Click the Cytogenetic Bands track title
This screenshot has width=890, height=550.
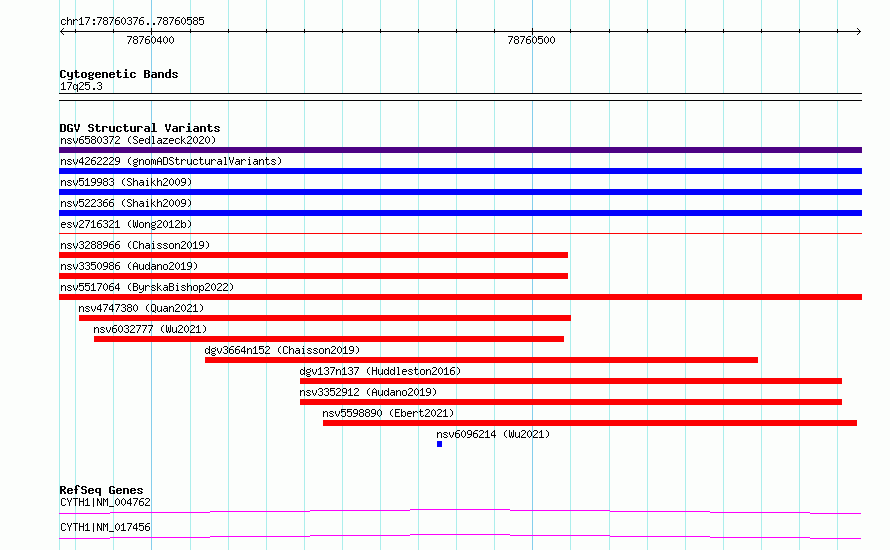[119, 74]
